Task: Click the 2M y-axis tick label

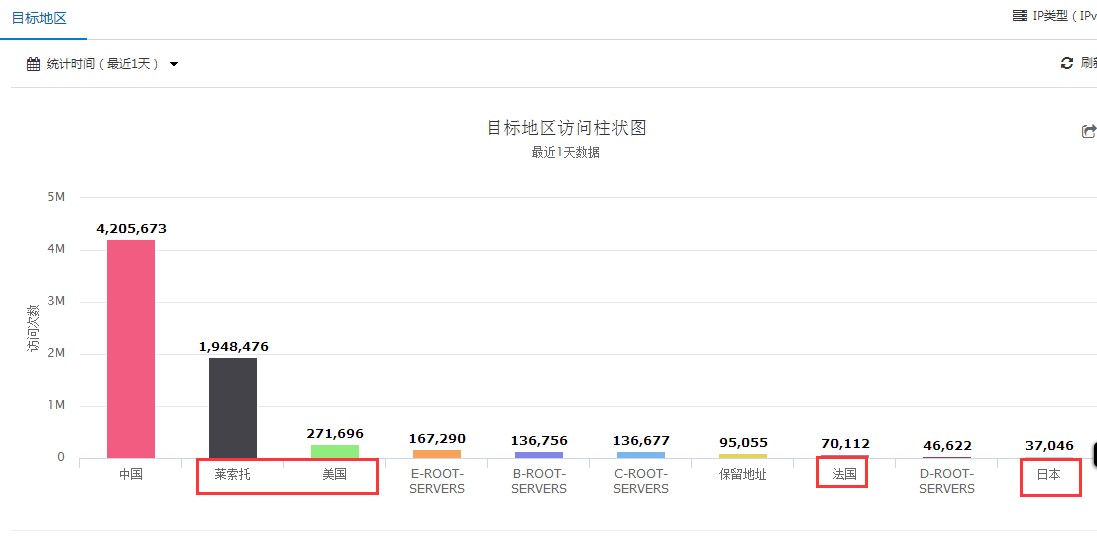Action: [x=56, y=353]
